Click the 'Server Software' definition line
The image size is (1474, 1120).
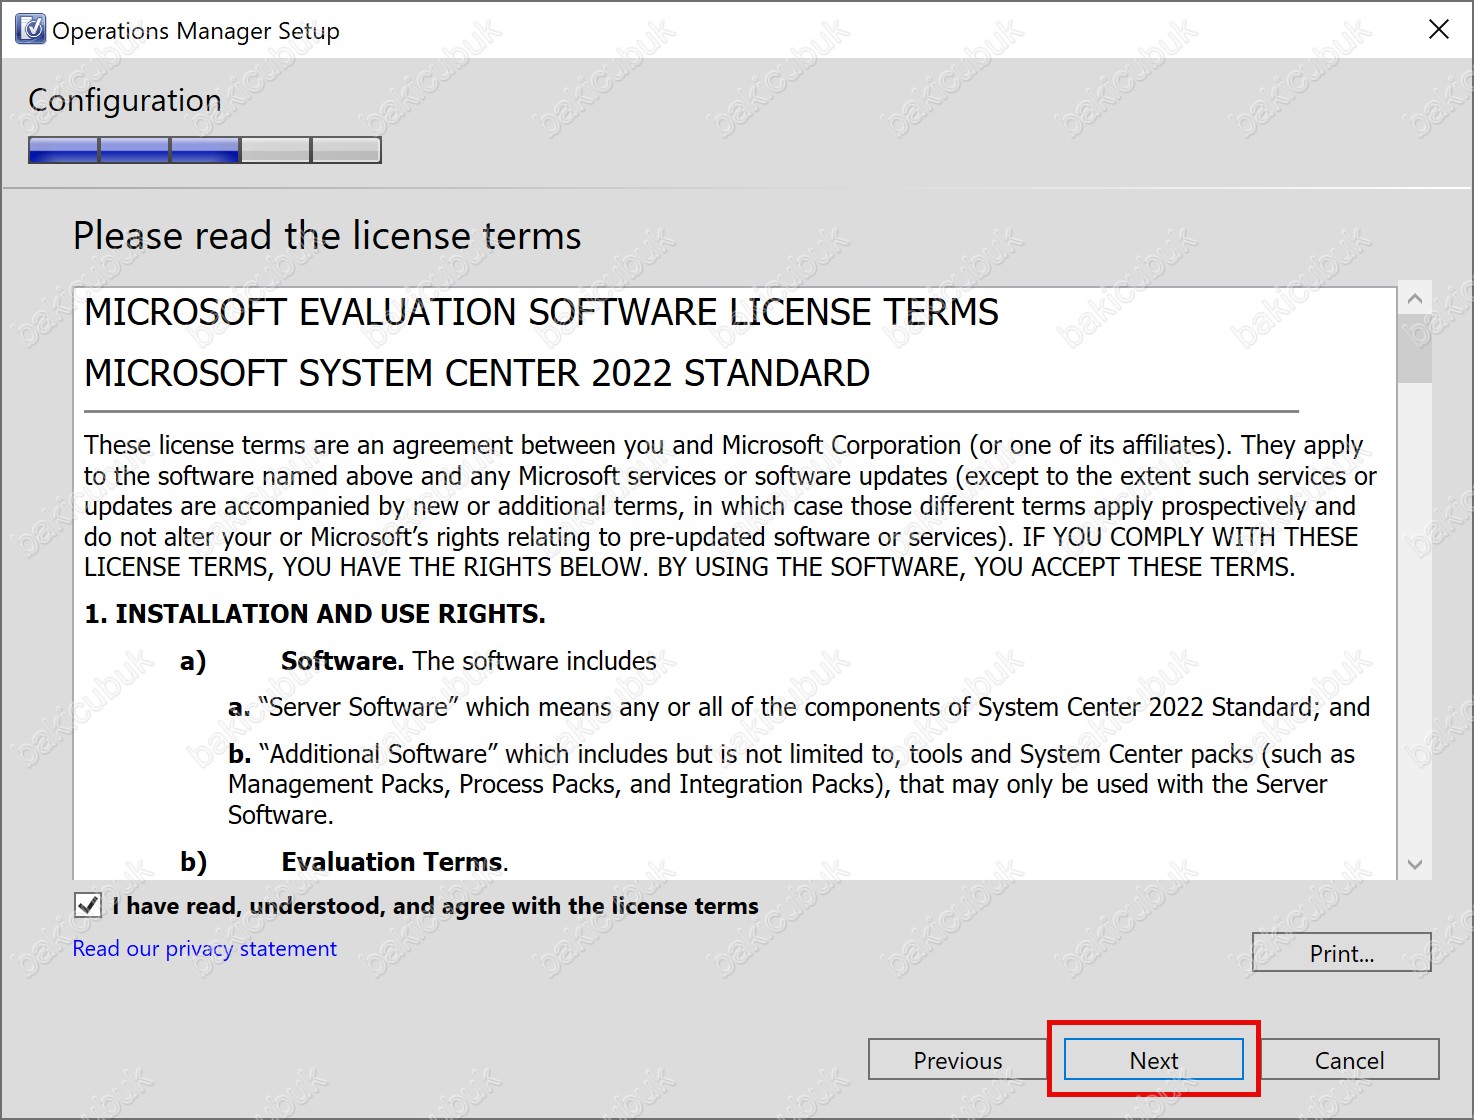click(x=799, y=707)
